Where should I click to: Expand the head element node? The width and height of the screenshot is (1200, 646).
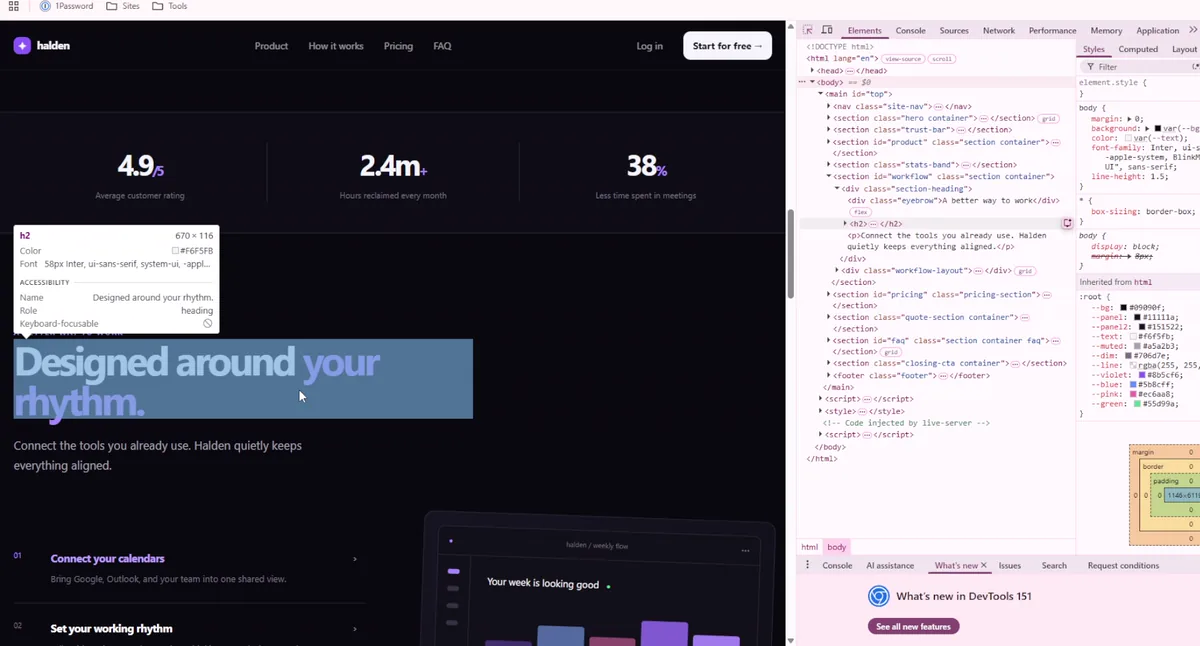(x=812, y=71)
